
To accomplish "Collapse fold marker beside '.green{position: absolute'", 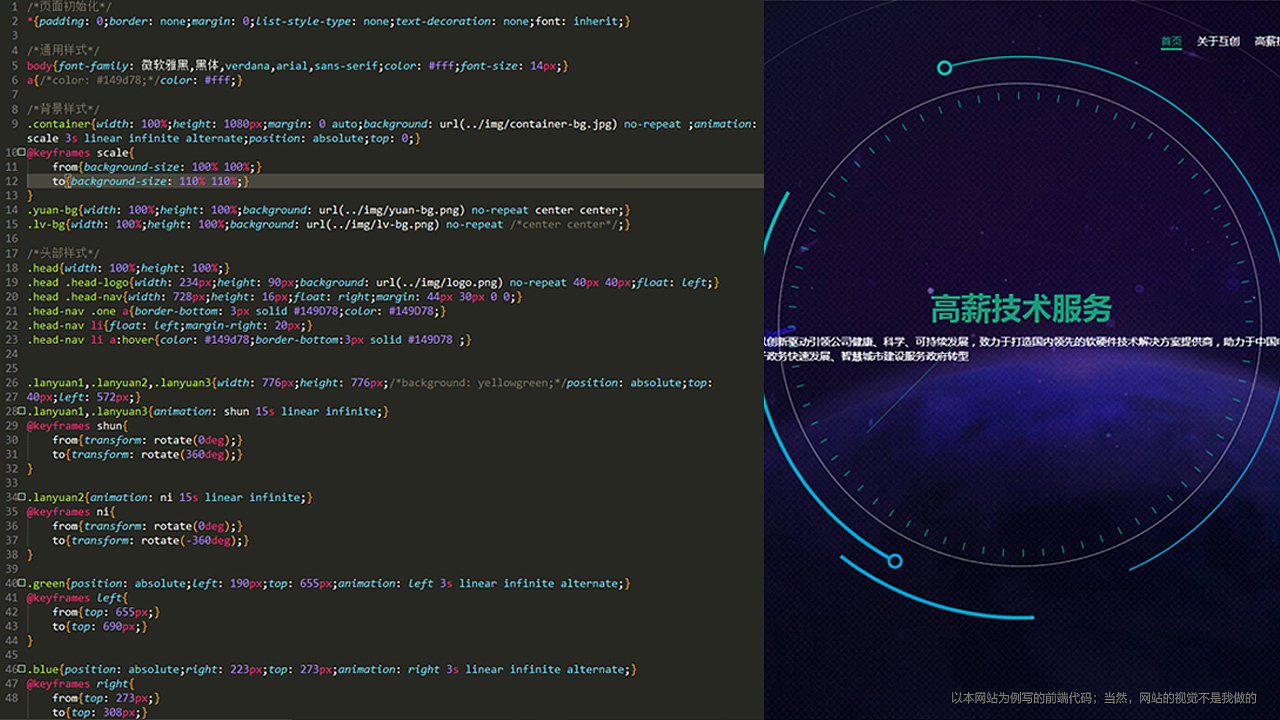I will point(22,583).
